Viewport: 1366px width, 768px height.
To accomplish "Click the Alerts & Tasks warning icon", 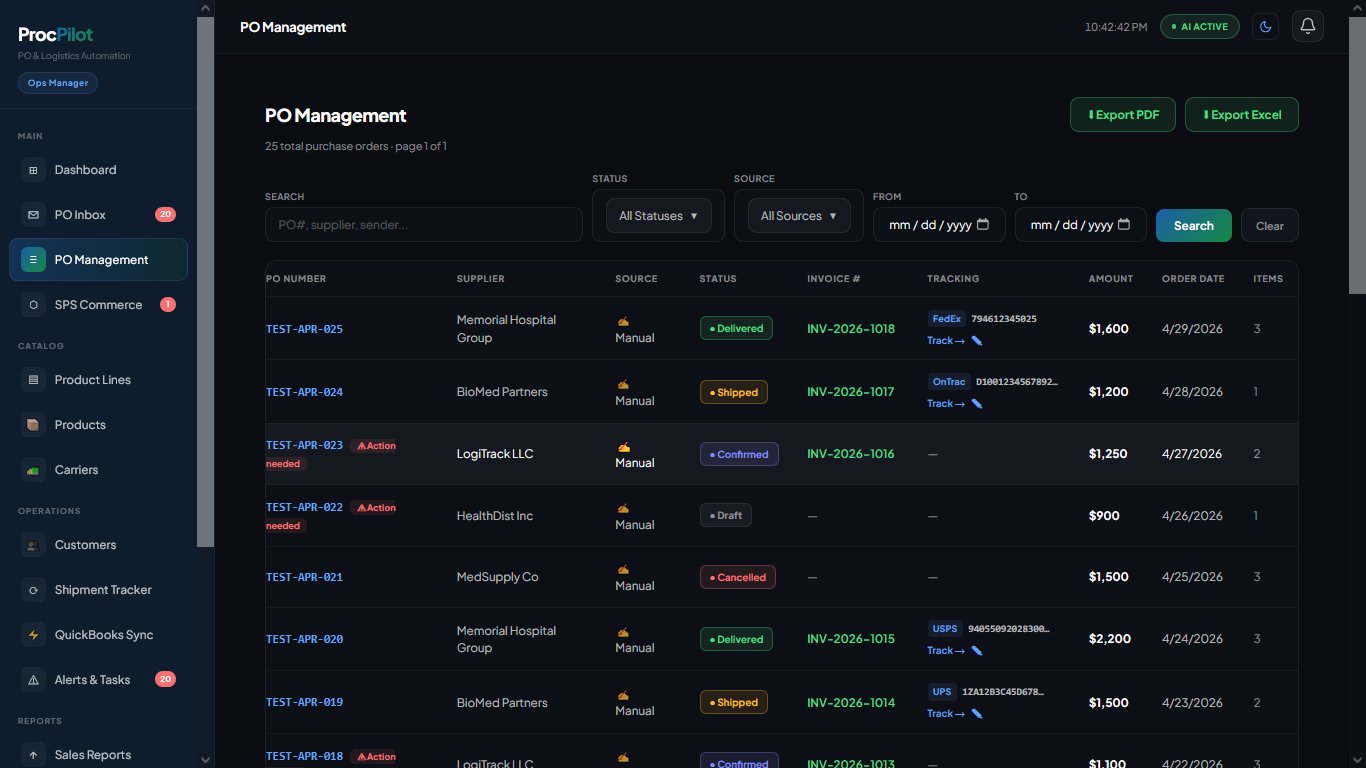I will 33,680.
